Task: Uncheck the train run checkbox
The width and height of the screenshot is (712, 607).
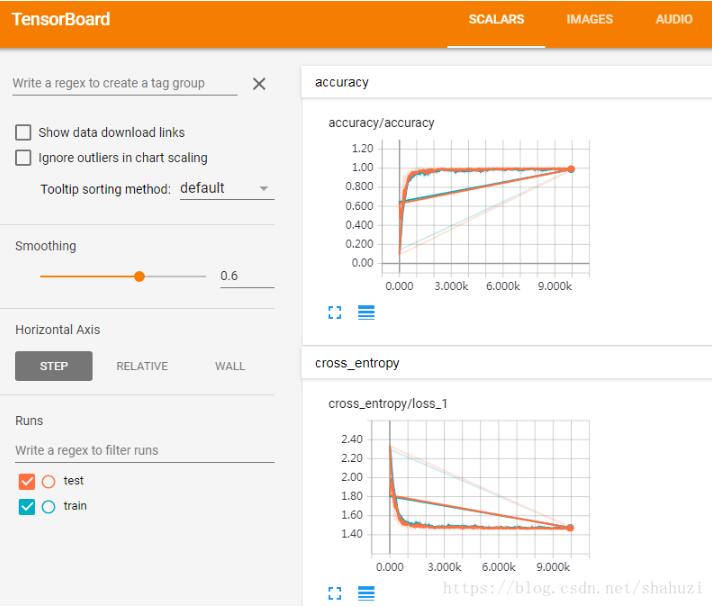Action: point(27,507)
